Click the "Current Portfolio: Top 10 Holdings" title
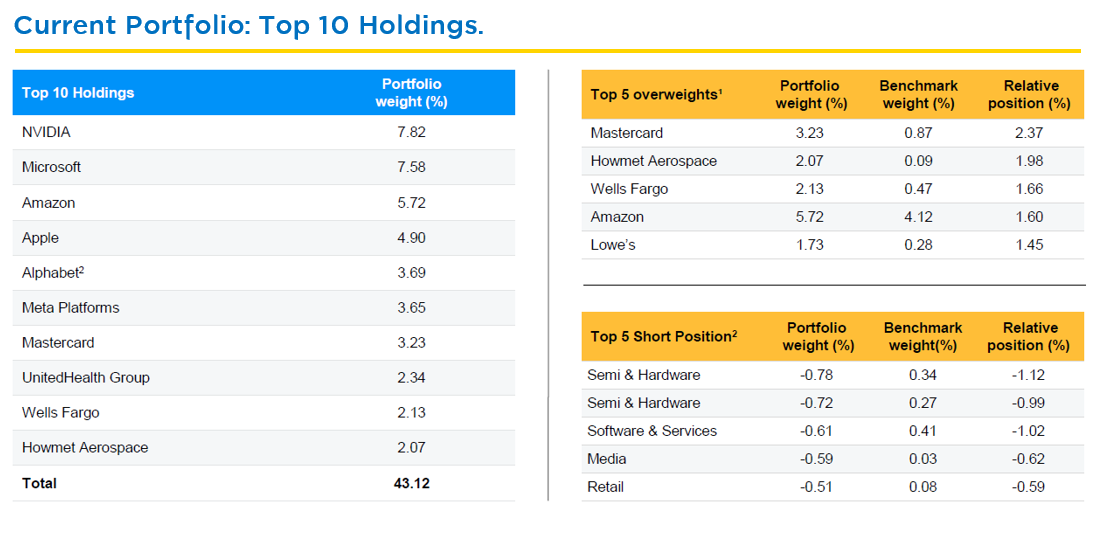This screenshot has width=1099, height=534. [x=248, y=25]
